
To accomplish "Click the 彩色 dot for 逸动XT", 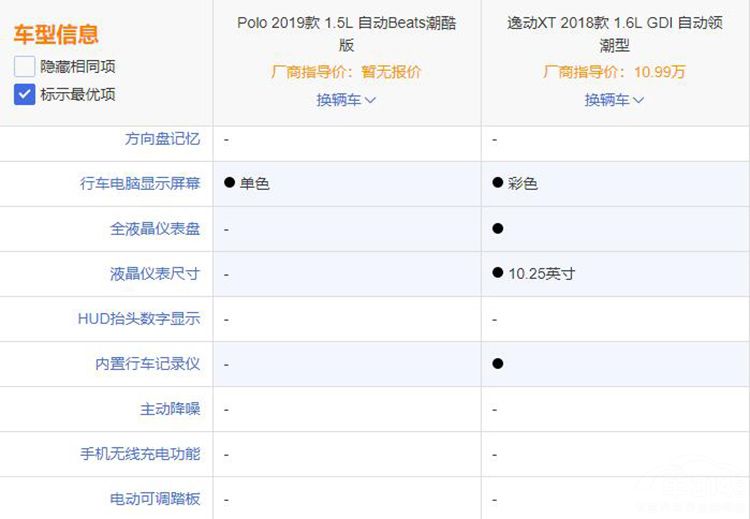I will [x=498, y=183].
